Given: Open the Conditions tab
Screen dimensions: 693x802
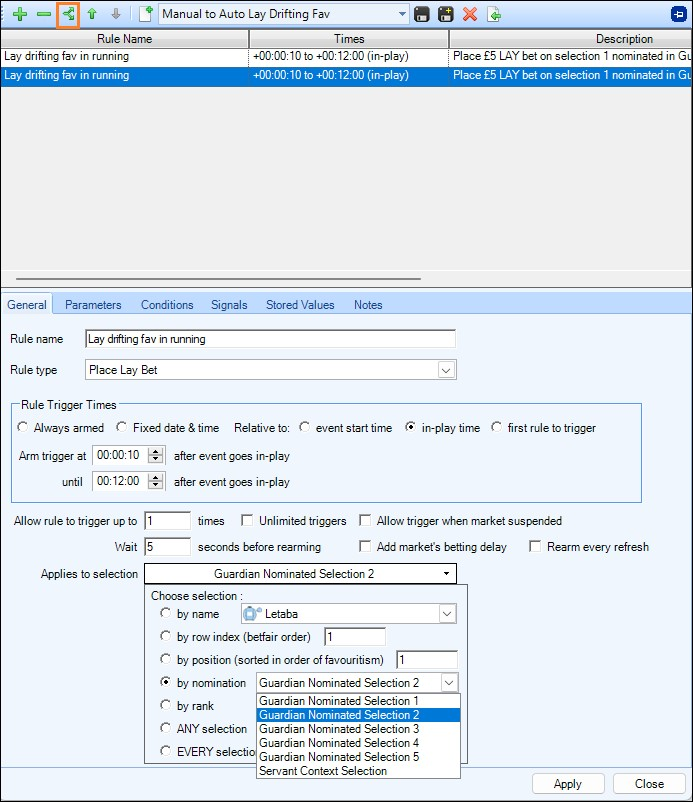Looking at the screenshot, I should 167,305.
